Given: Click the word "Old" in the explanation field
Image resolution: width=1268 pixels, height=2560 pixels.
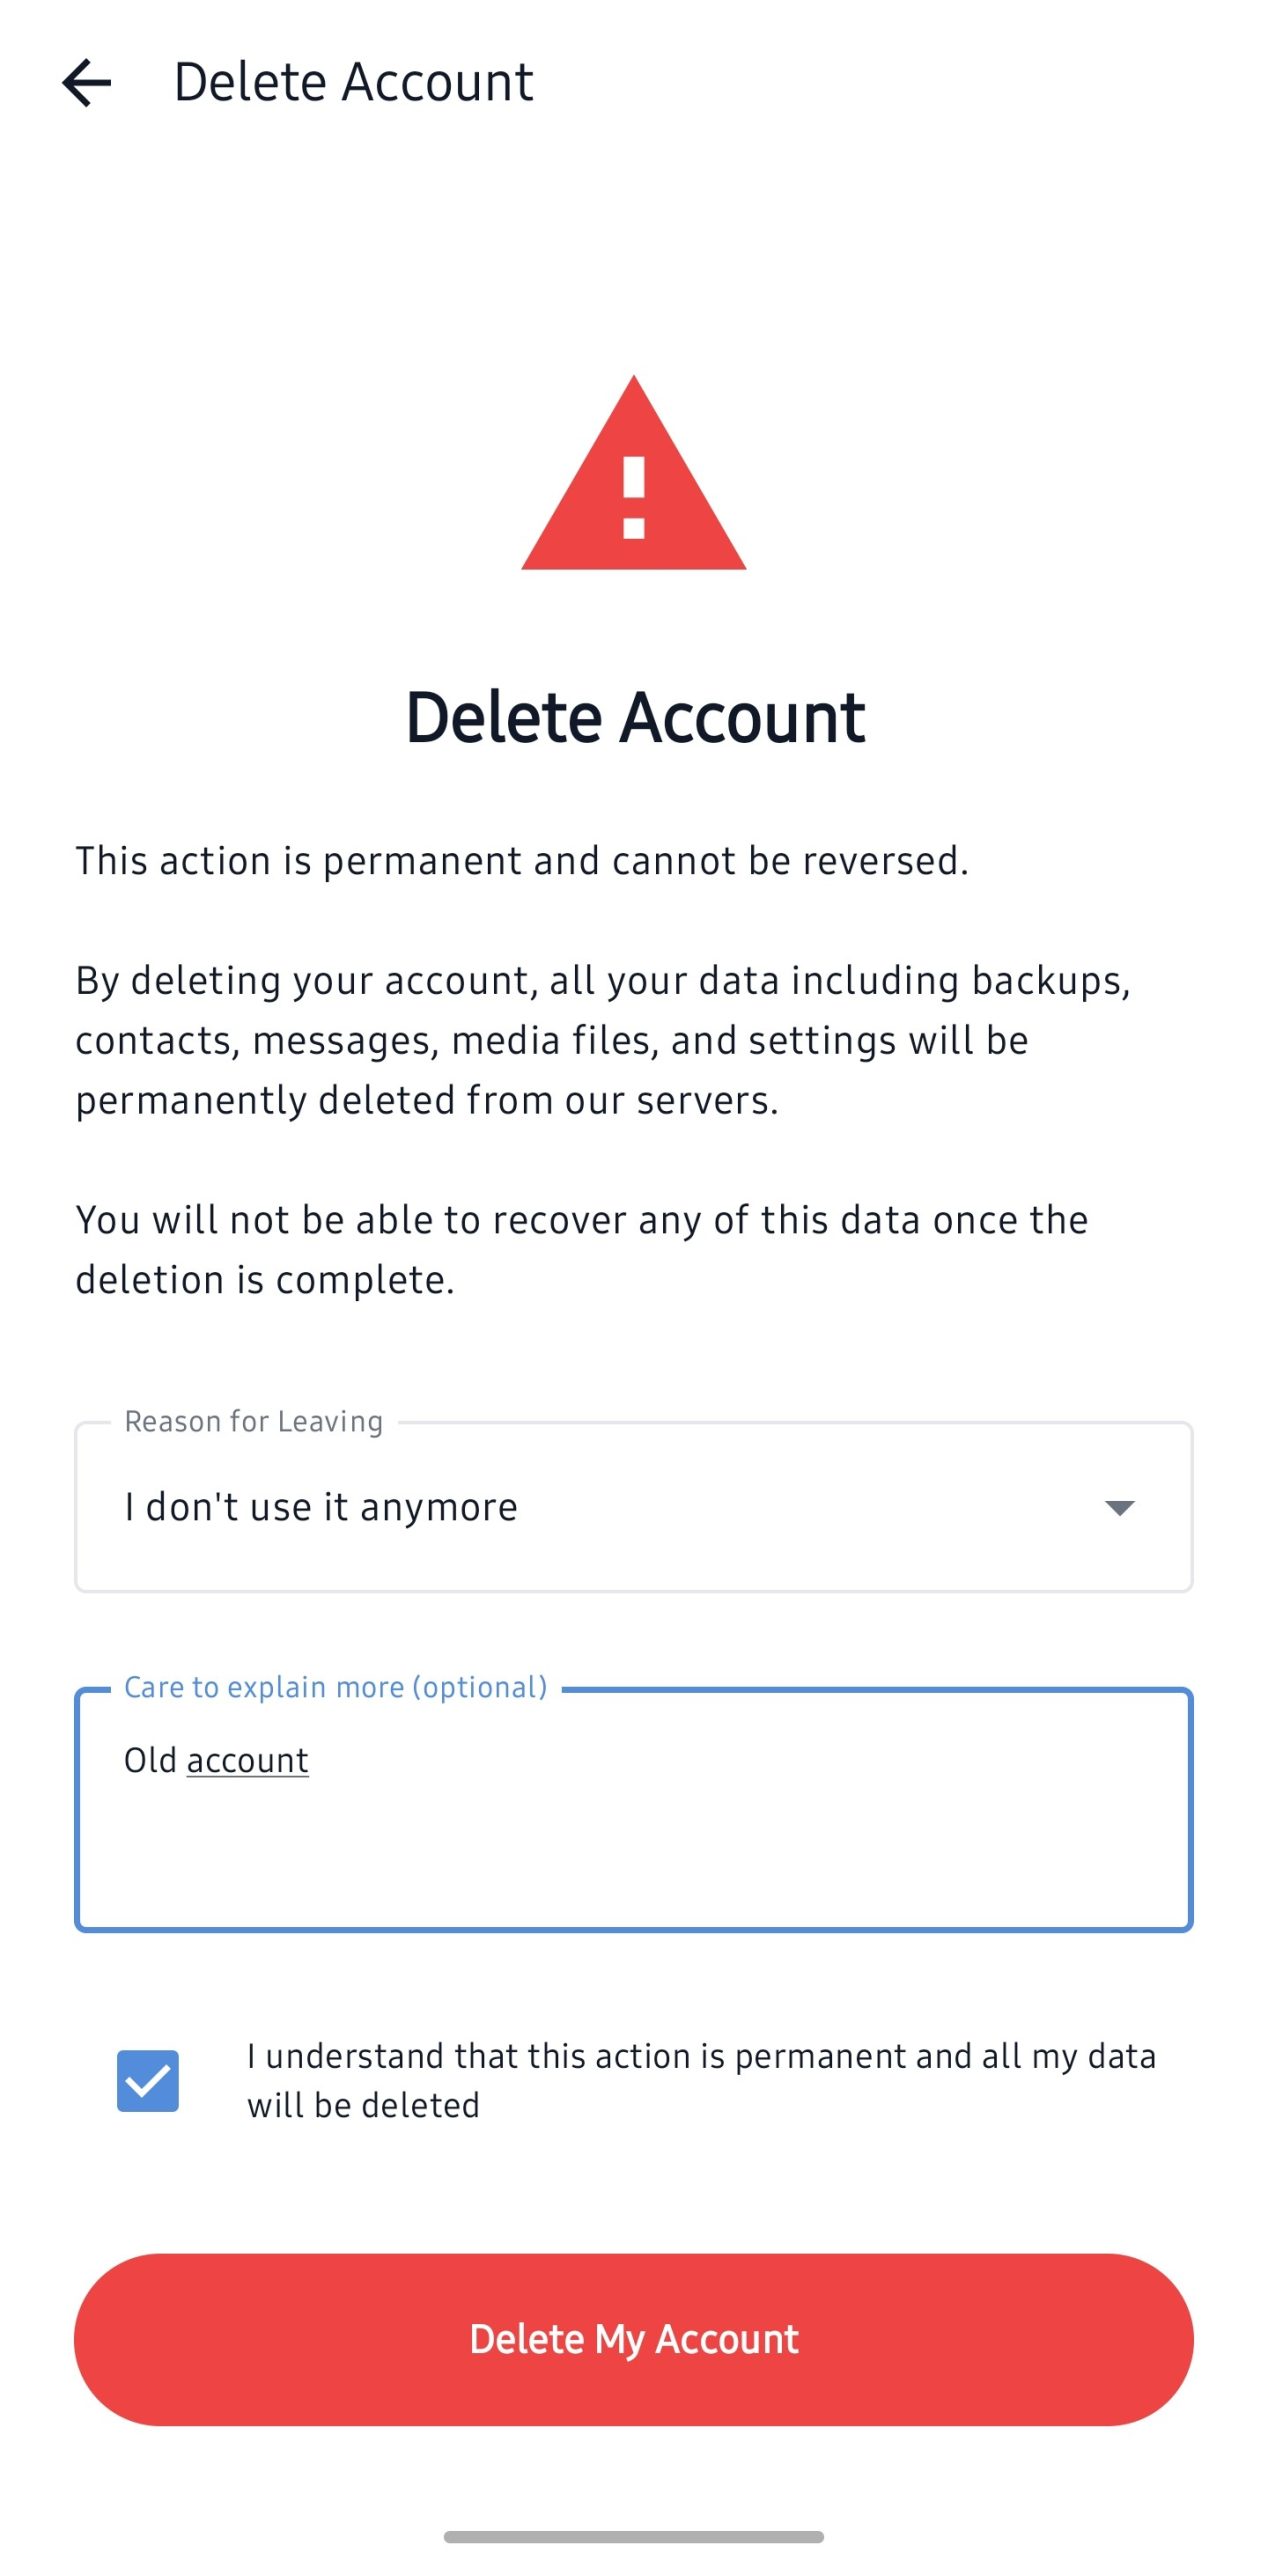Looking at the screenshot, I should click(150, 1760).
